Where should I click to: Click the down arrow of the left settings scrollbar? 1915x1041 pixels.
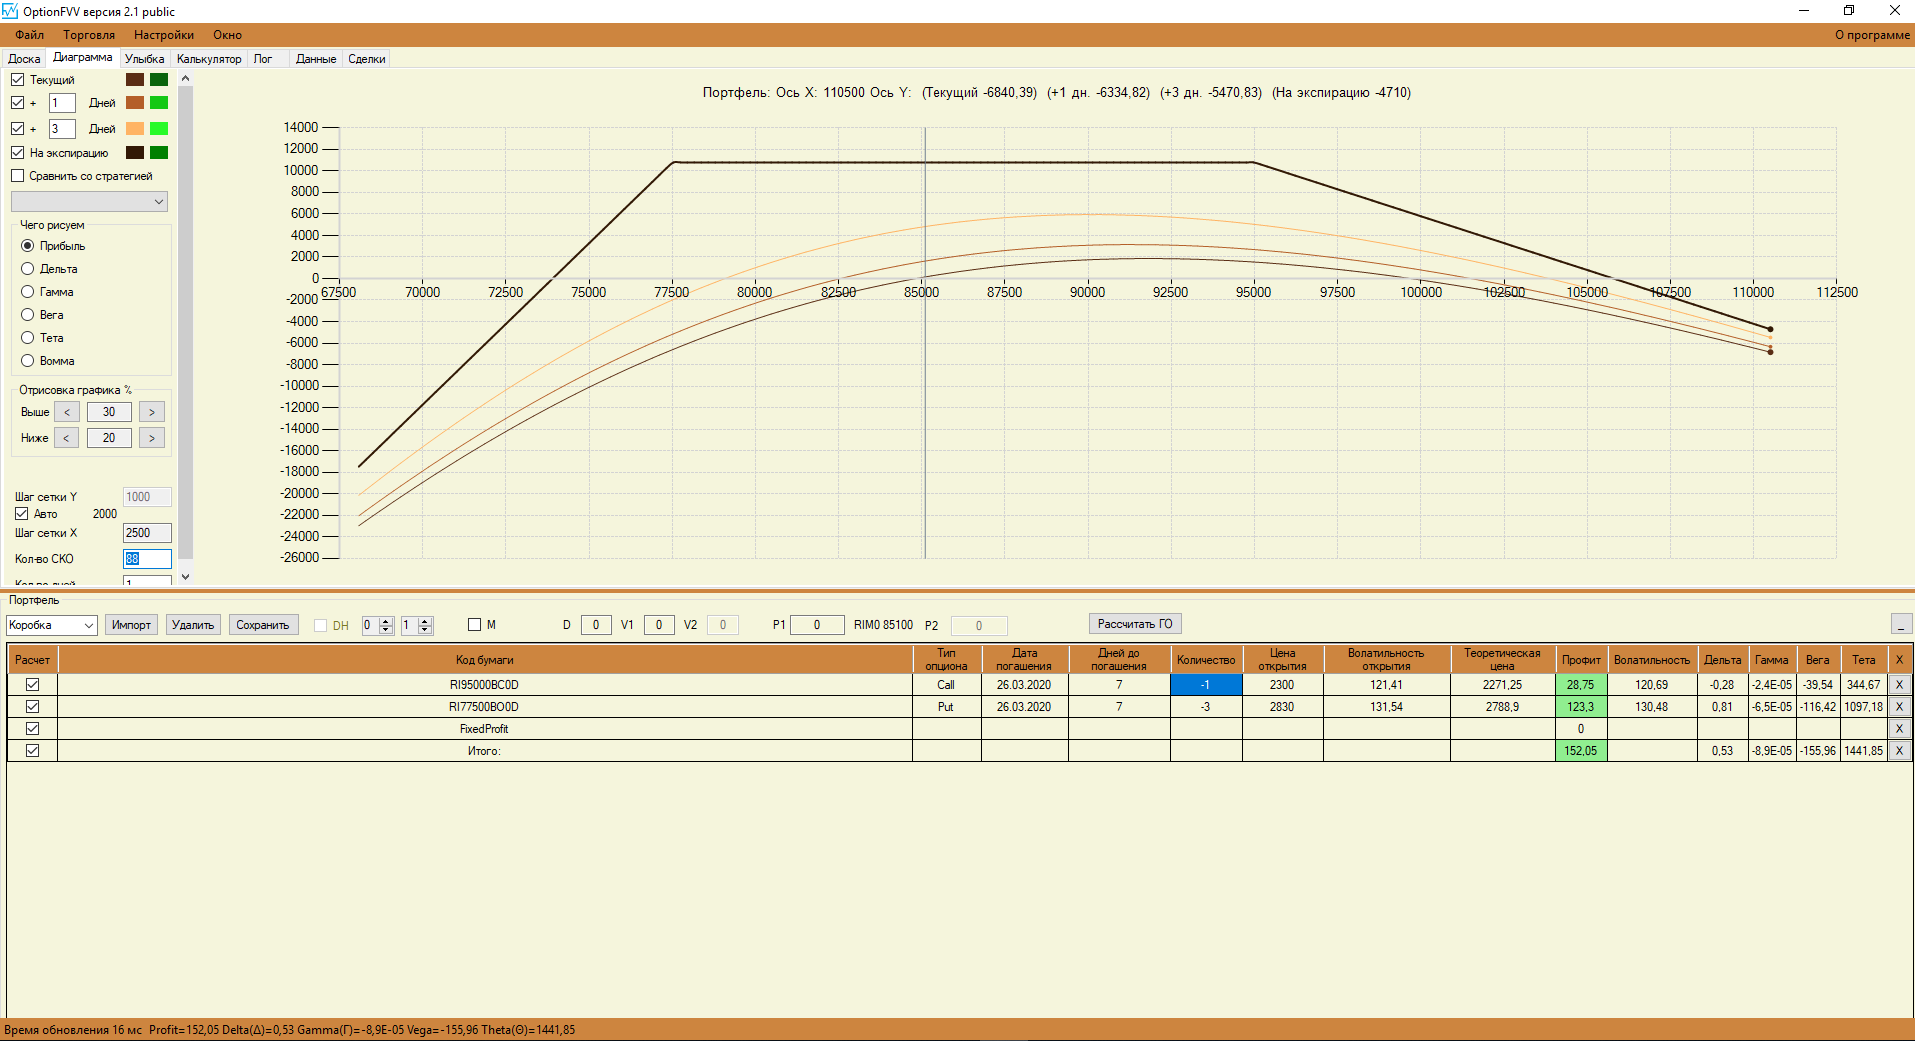click(x=185, y=577)
